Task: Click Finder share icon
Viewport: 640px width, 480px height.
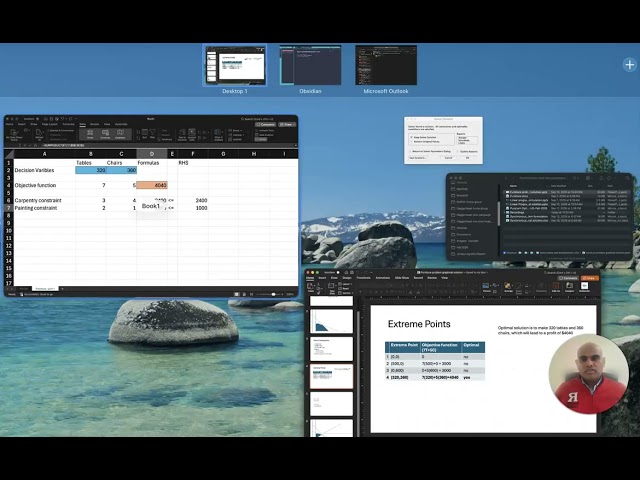Action: pyautogui.click(x=601, y=178)
